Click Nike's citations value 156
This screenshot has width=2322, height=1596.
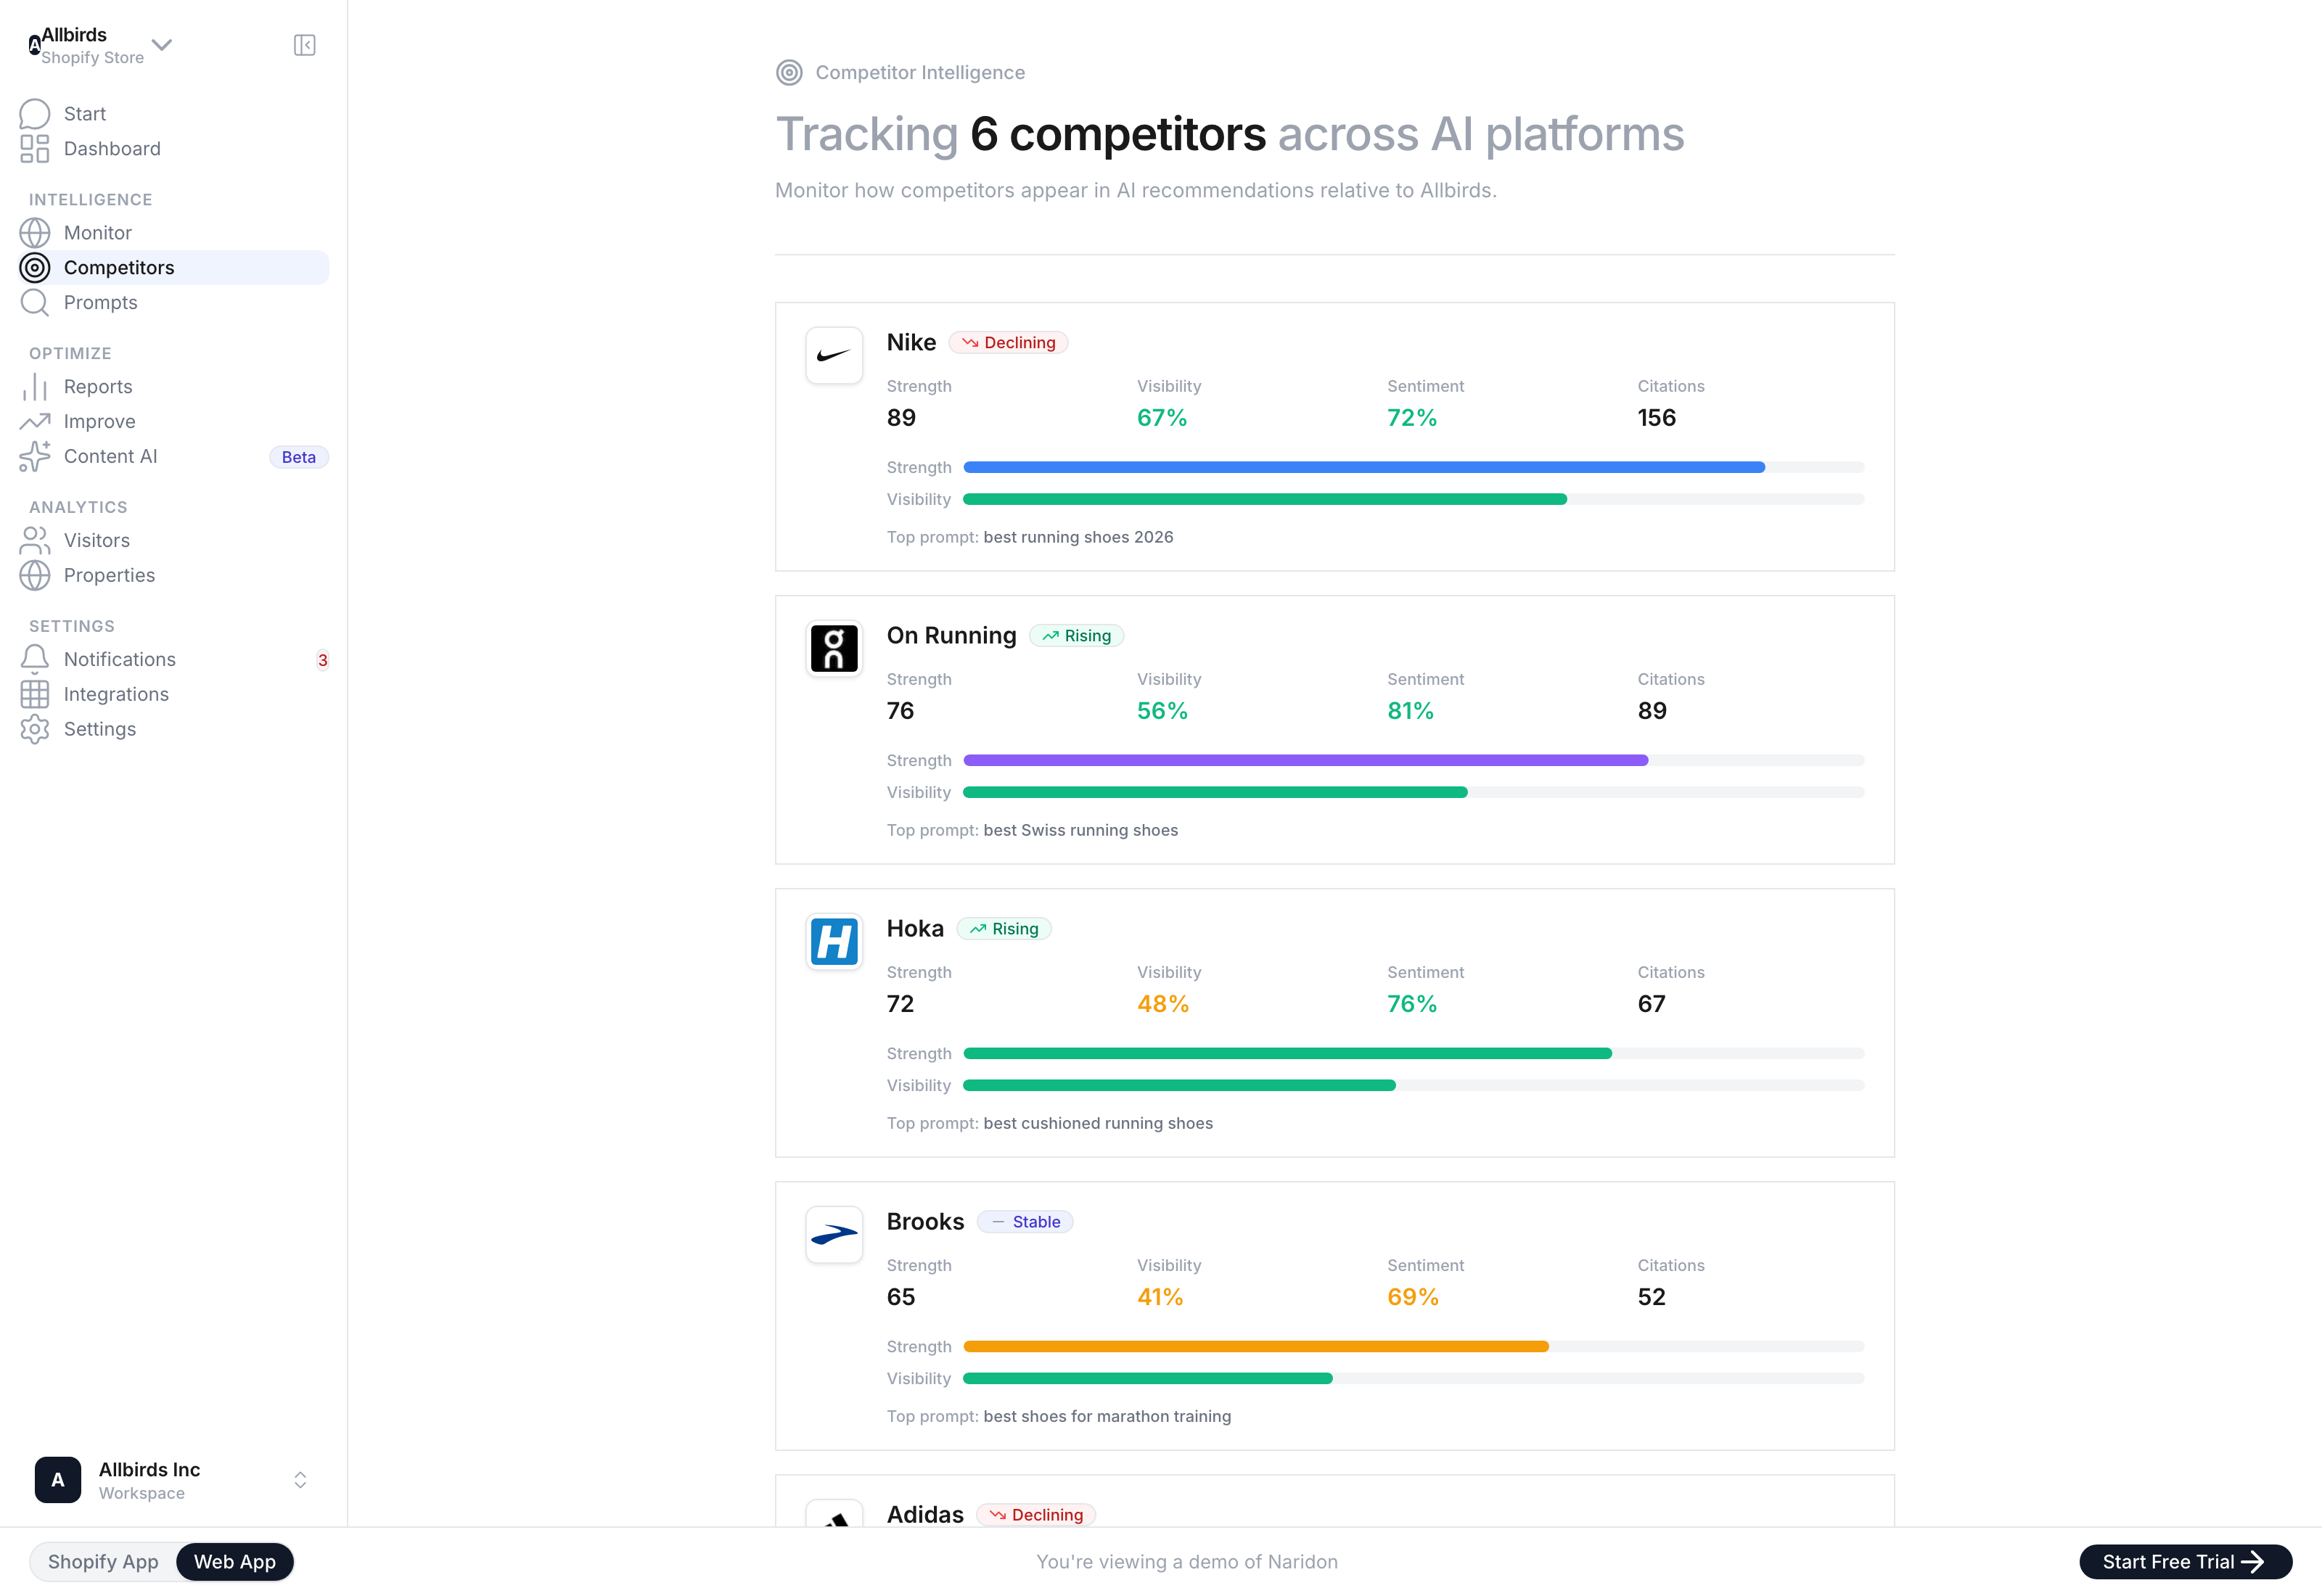(1656, 418)
